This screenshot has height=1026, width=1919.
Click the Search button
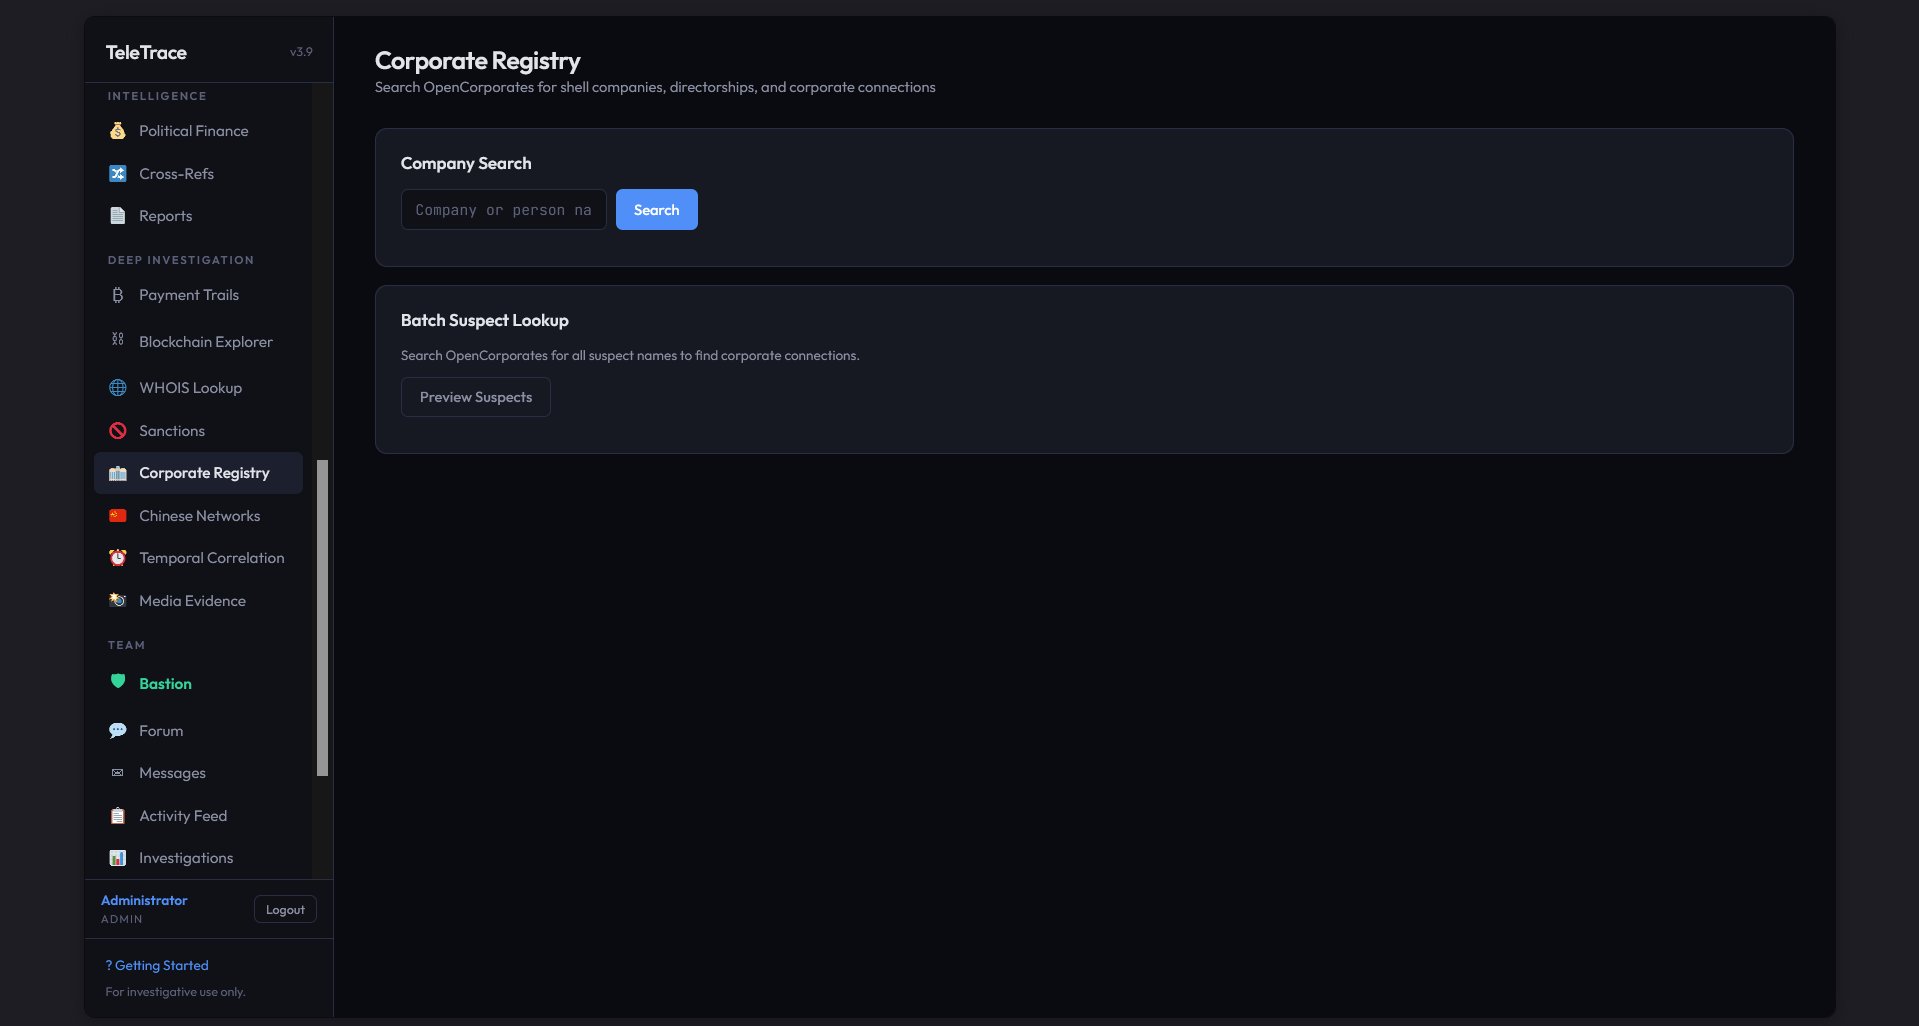[656, 209]
